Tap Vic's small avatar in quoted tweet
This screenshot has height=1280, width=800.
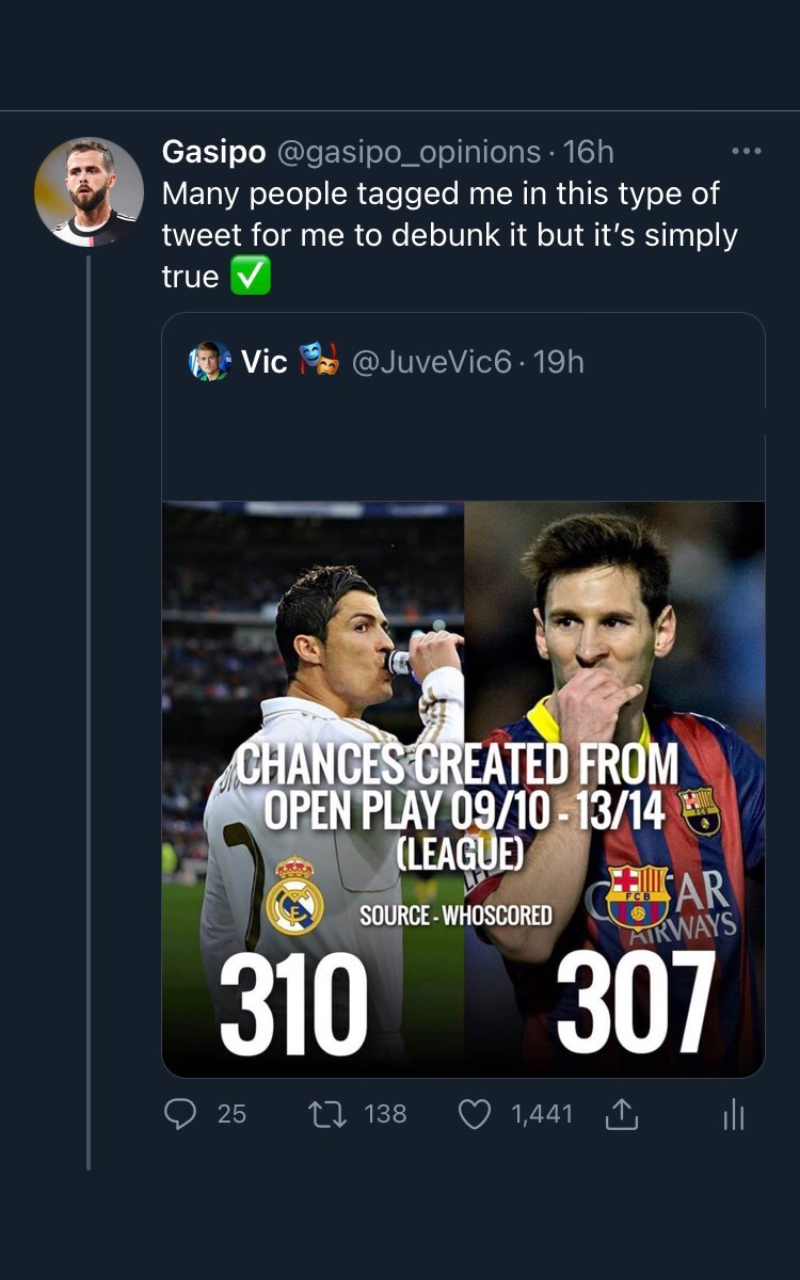pos(210,362)
